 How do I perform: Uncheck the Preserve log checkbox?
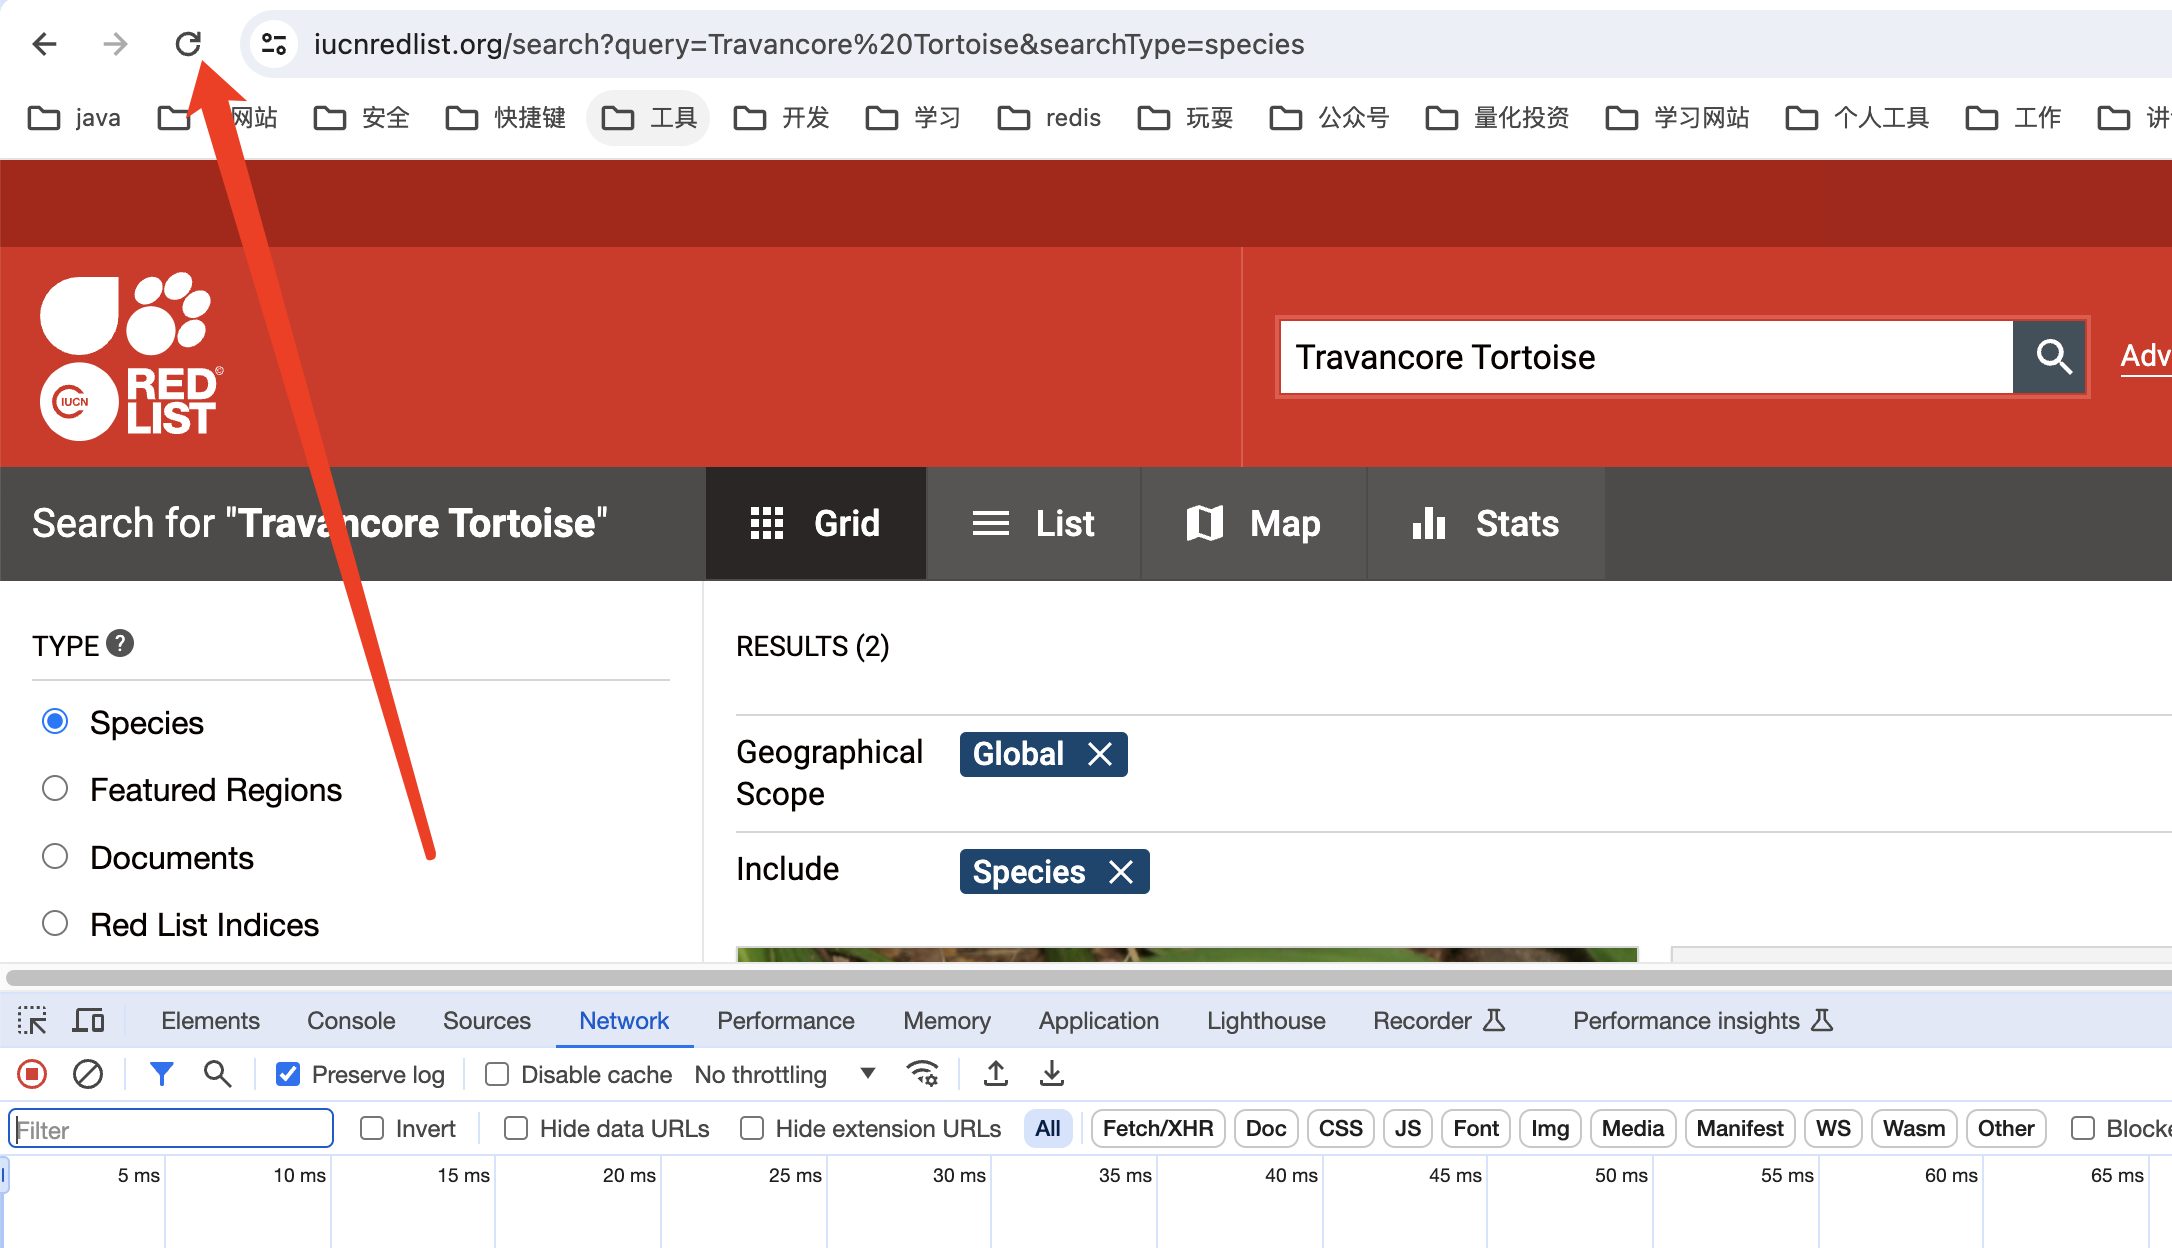(288, 1074)
